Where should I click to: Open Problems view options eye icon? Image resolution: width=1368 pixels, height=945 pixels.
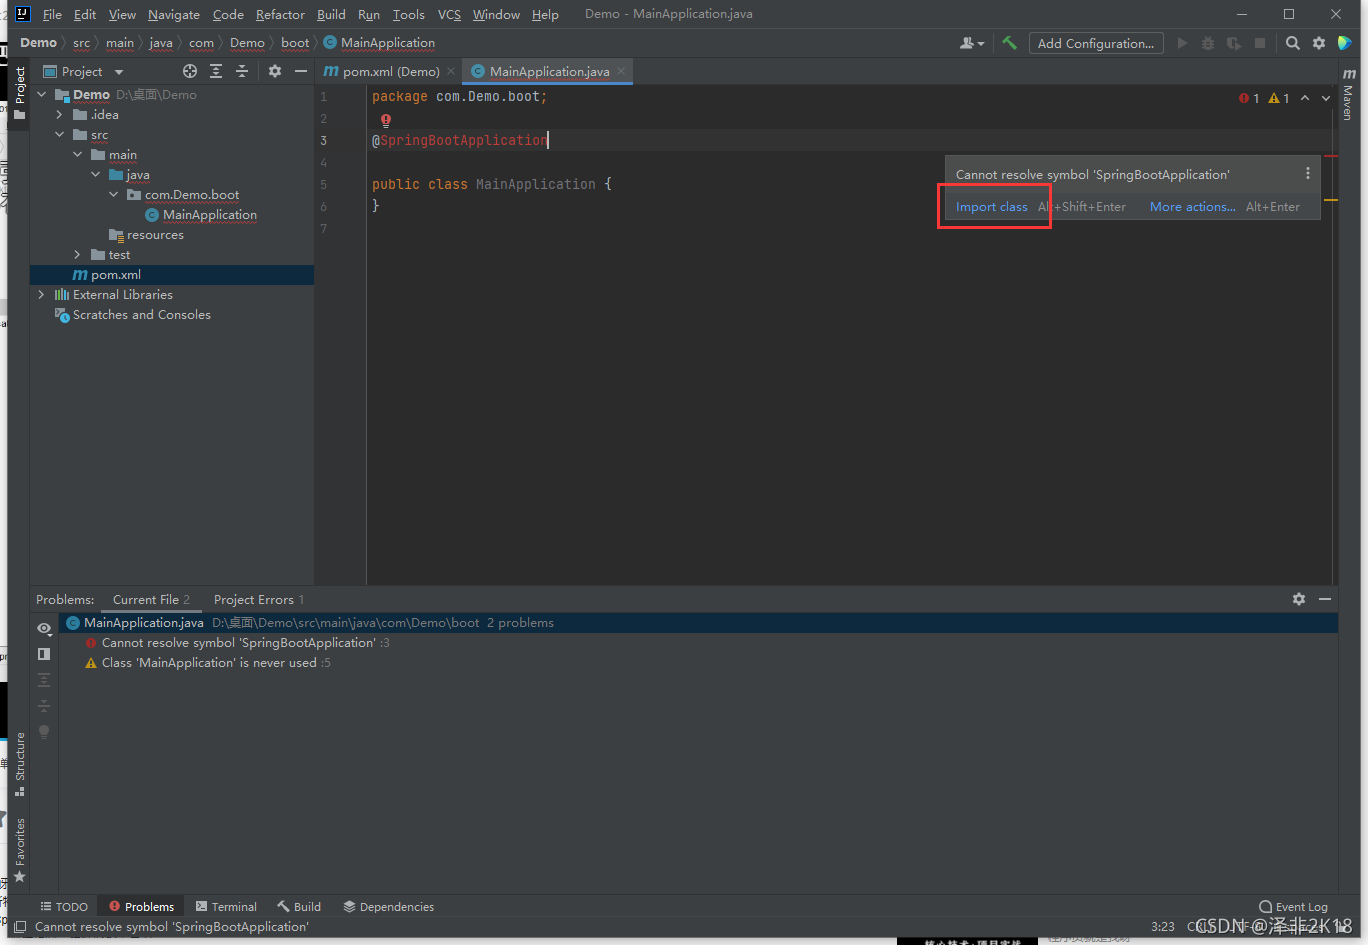pos(44,628)
